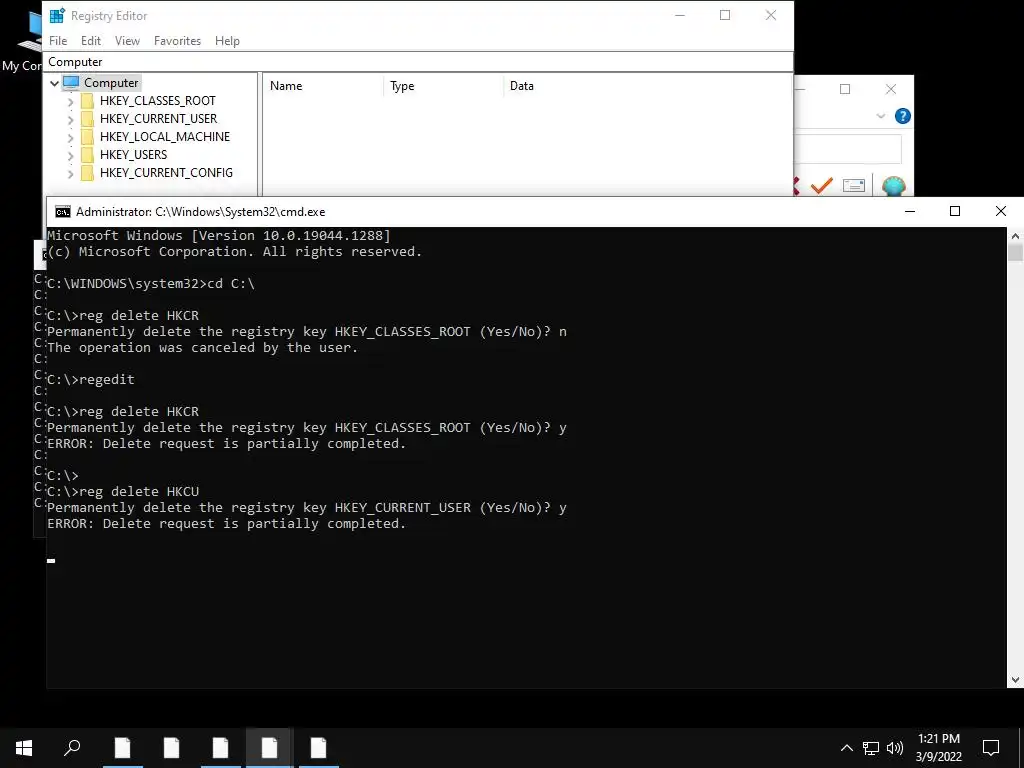1024x768 pixels.
Task: Open the Action Center notifications icon
Action: [x=991, y=748]
